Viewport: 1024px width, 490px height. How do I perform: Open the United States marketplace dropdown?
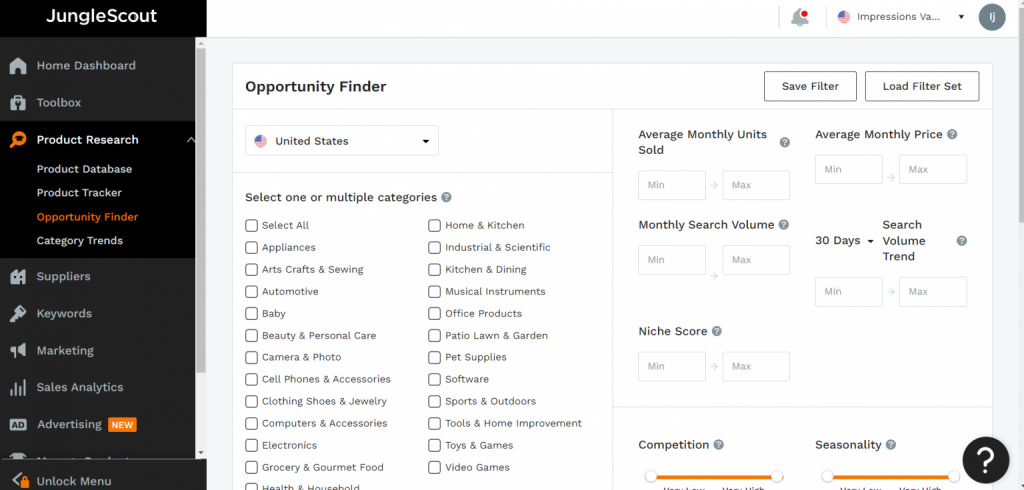pos(342,141)
